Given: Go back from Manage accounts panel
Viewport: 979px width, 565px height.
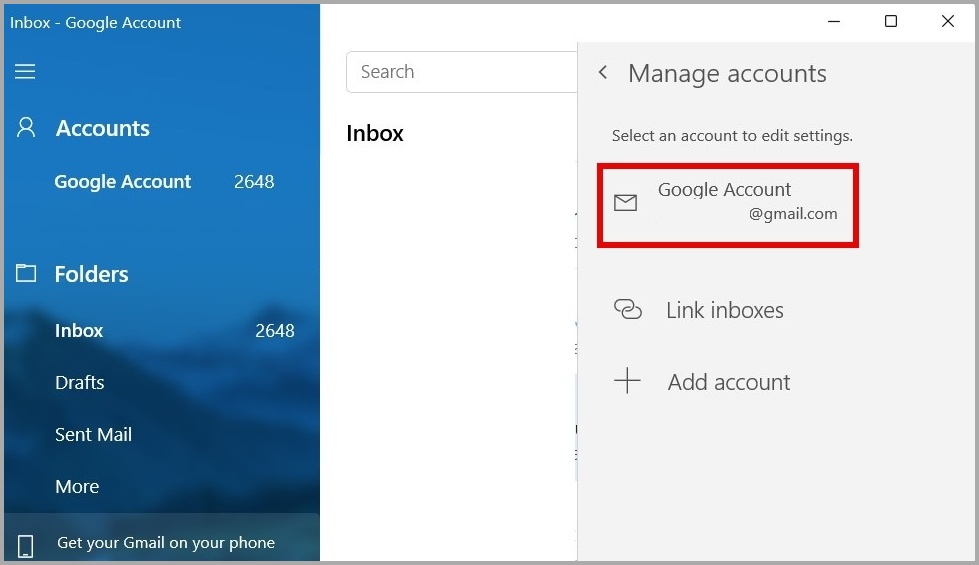Looking at the screenshot, I should 603,72.
